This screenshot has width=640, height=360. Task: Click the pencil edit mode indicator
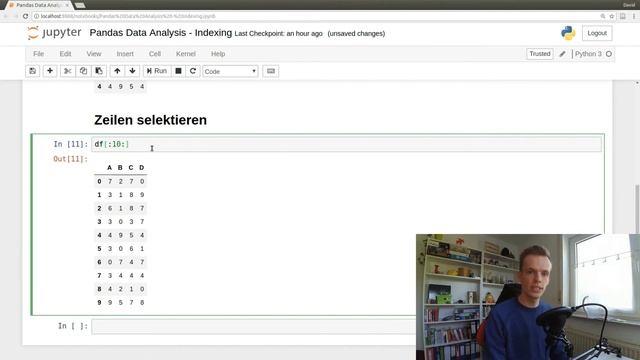[562, 54]
